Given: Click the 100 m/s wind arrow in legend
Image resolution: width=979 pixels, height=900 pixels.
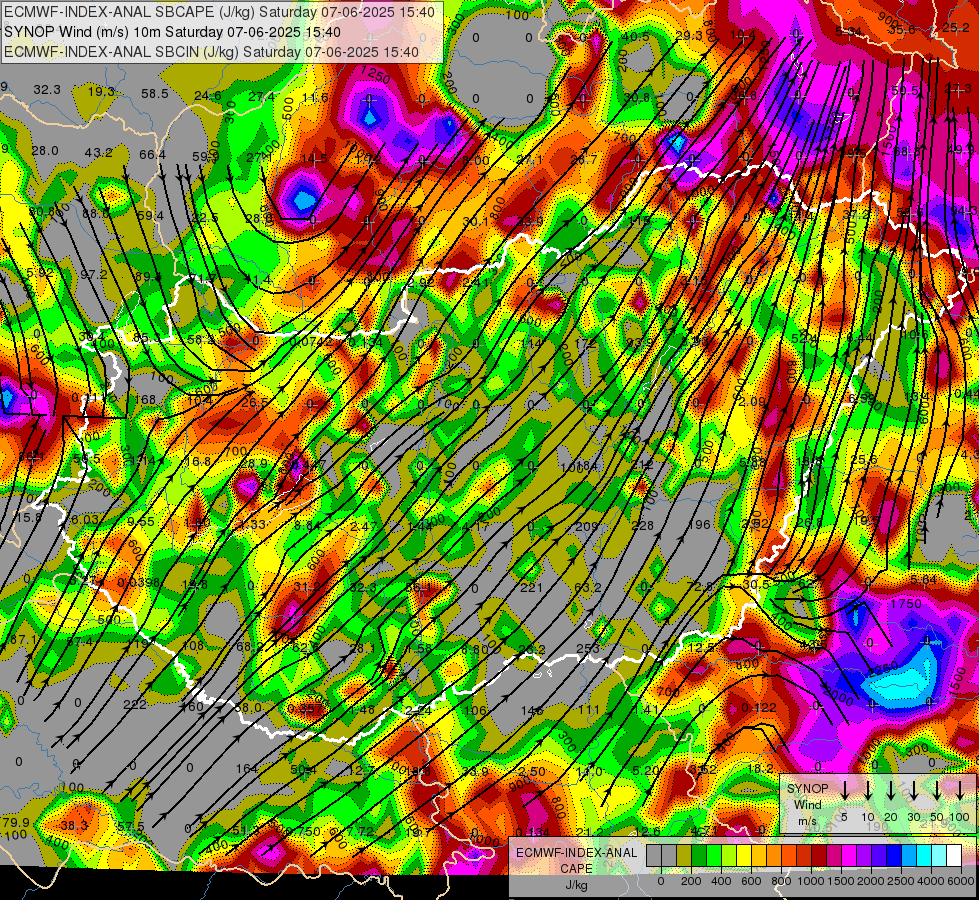Looking at the screenshot, I should tap(960, 790).
